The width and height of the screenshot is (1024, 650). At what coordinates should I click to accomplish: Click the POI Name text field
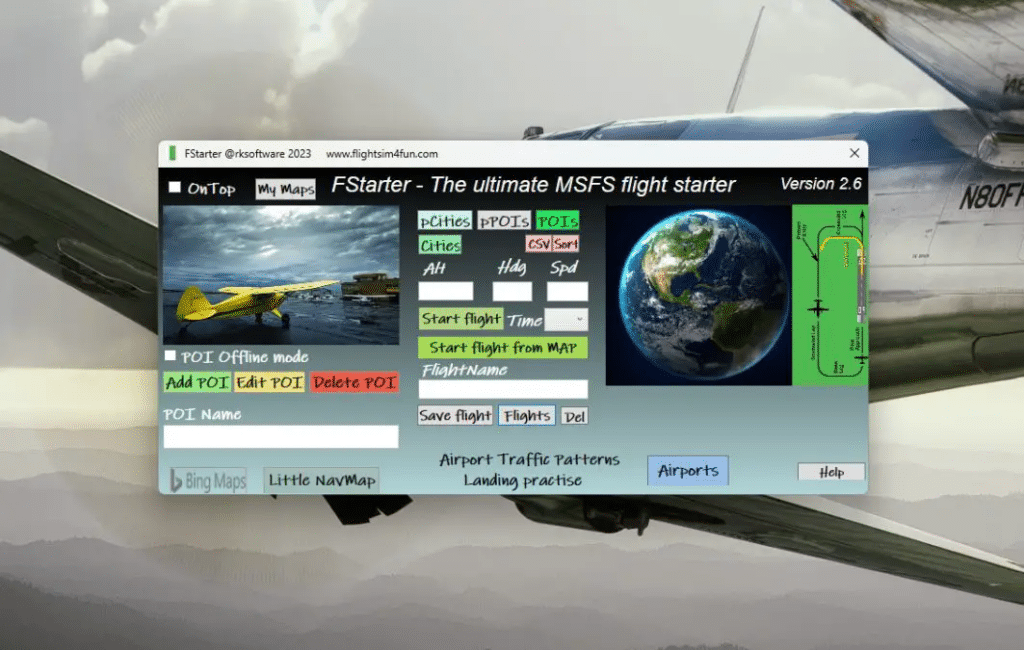pos(281,437)
